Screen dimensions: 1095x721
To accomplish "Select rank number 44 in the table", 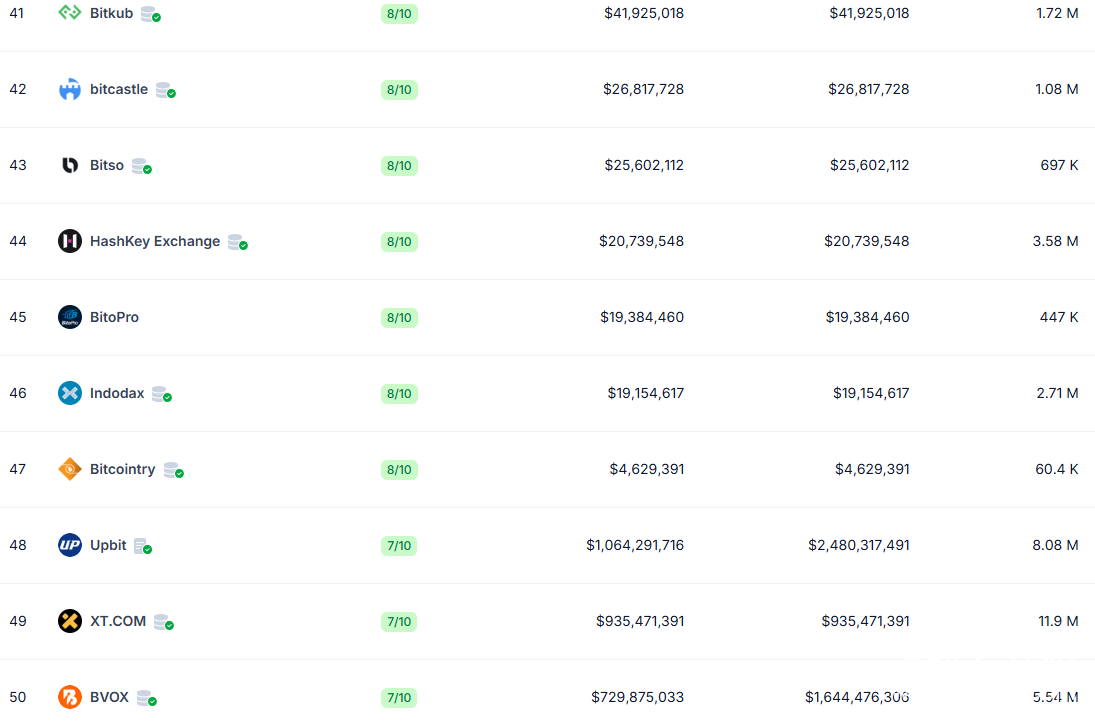I will tap(18, 241).
